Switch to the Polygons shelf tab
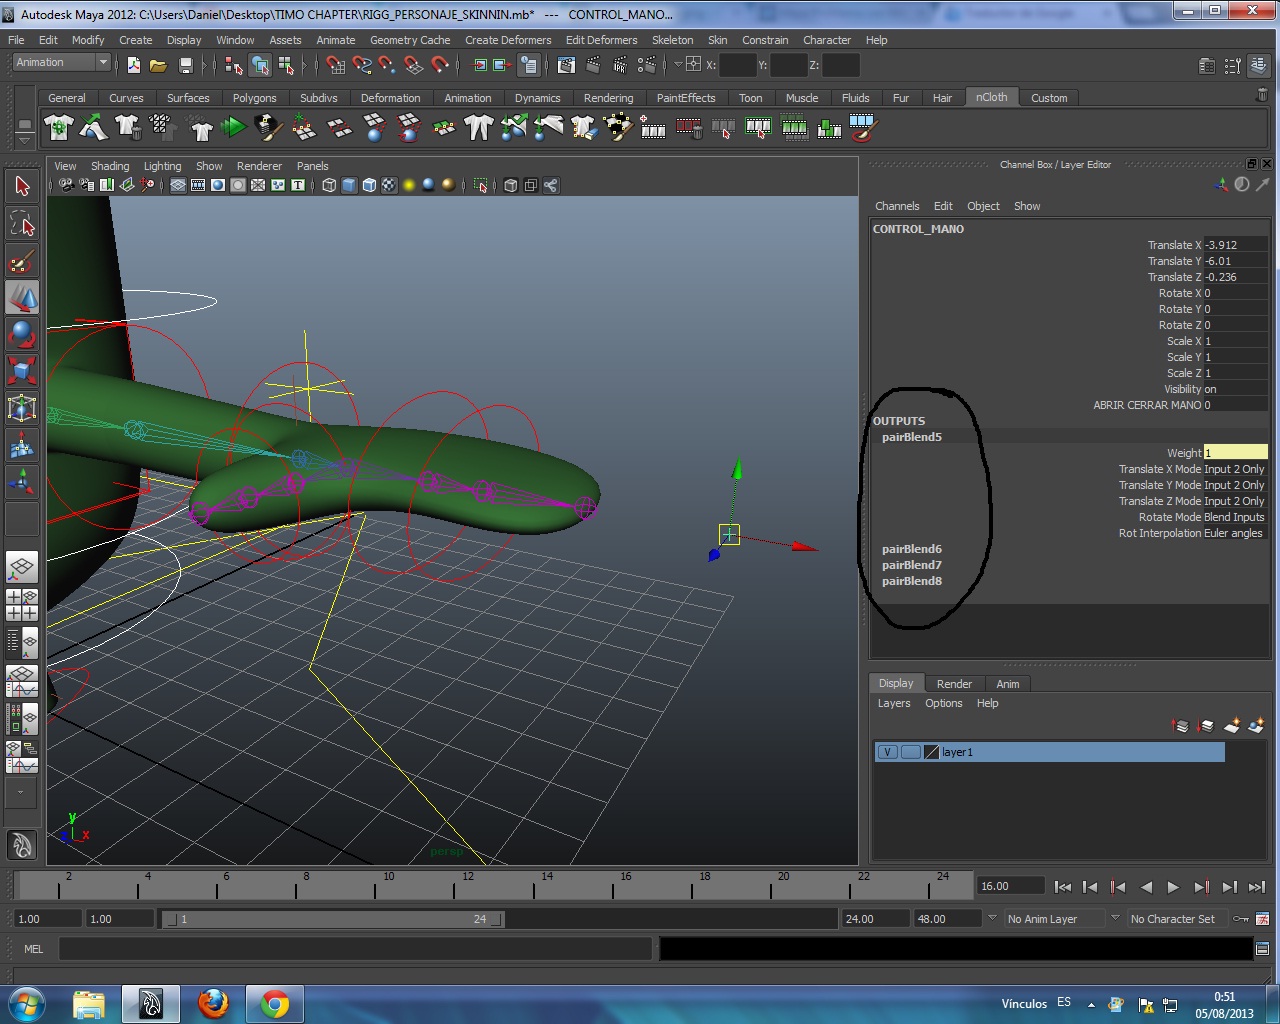Viewport: 1280px width, 1024px height. 254,98
